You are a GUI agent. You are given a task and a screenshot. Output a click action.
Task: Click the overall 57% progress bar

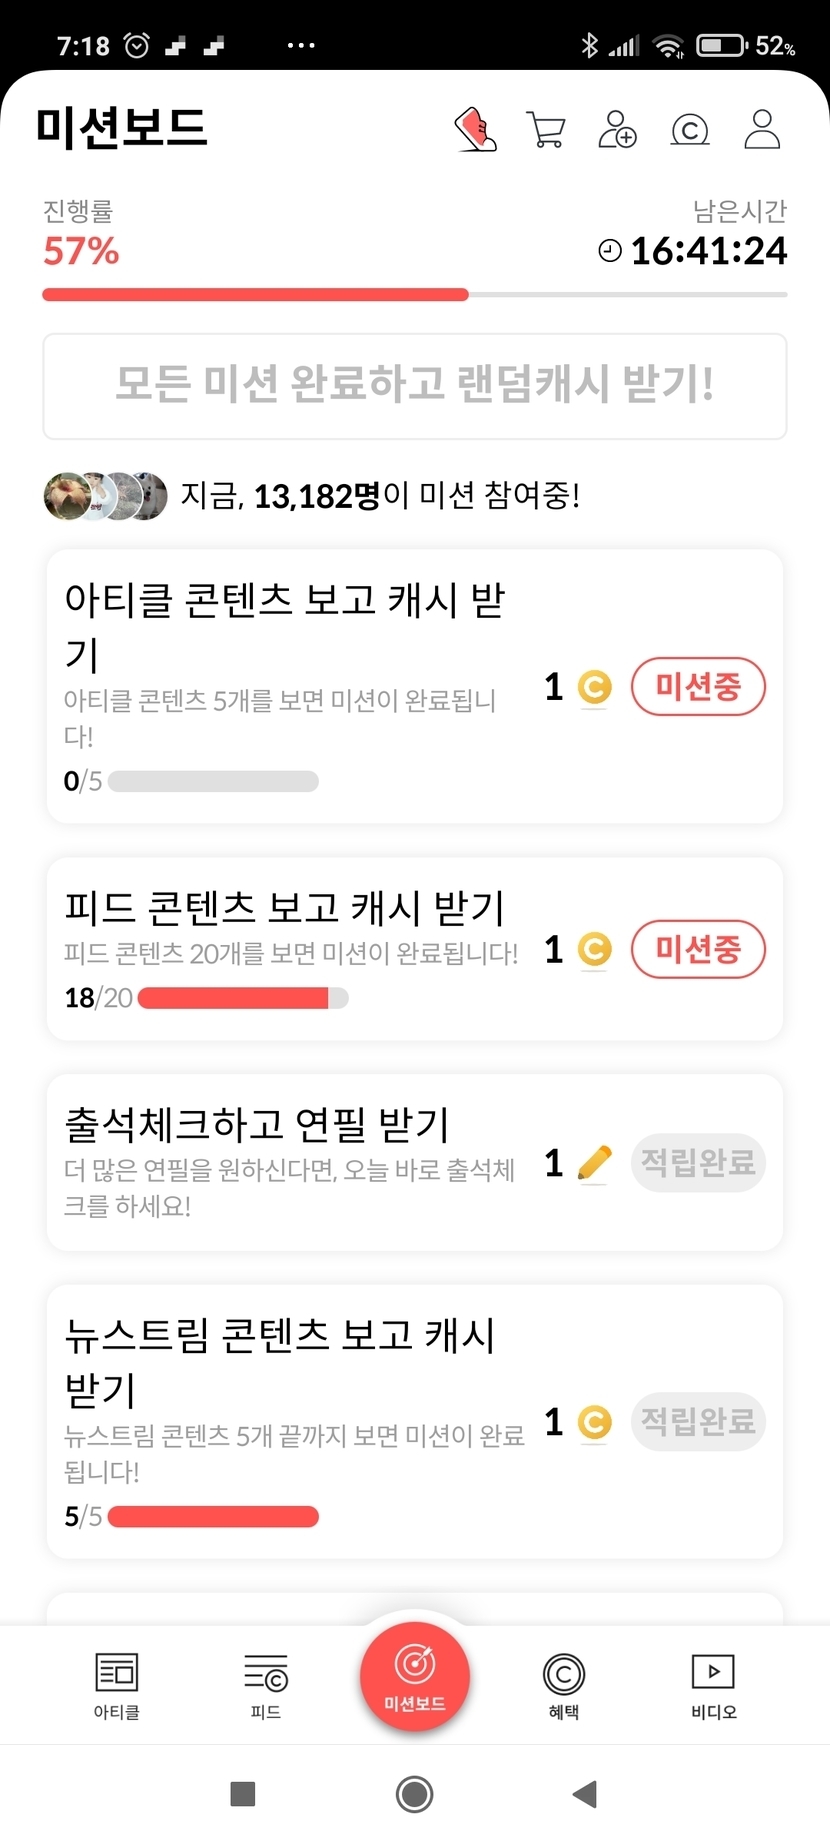click(x=415, y=295)
